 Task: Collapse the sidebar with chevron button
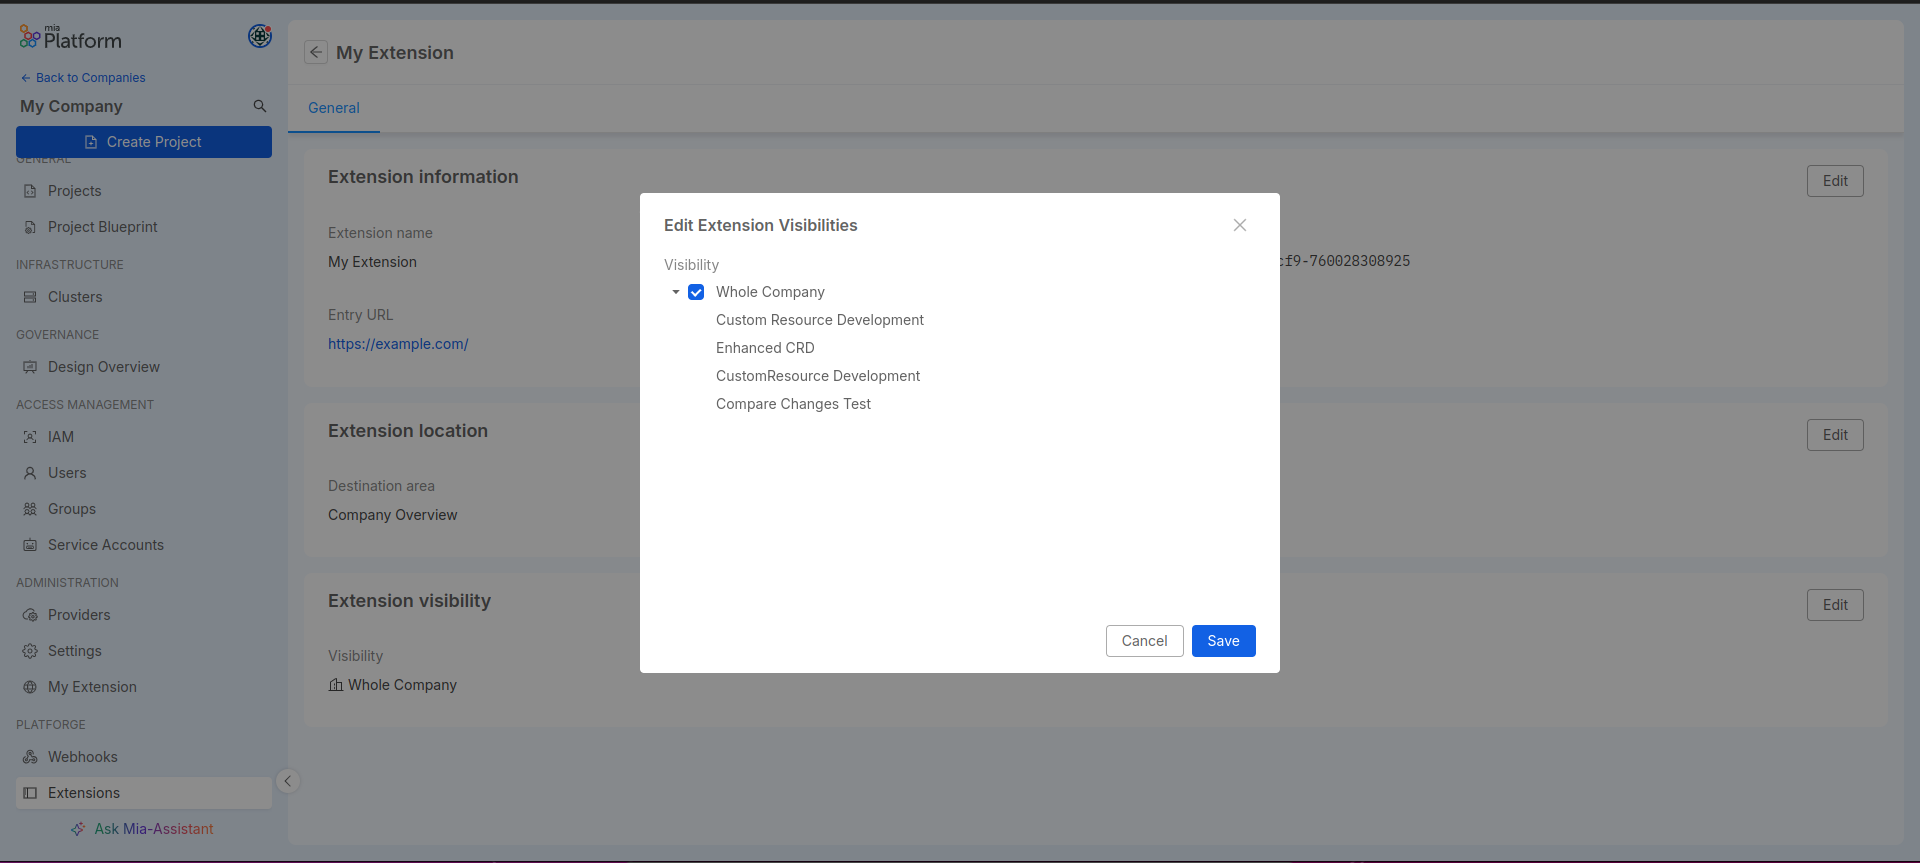(x=288, y=781)
